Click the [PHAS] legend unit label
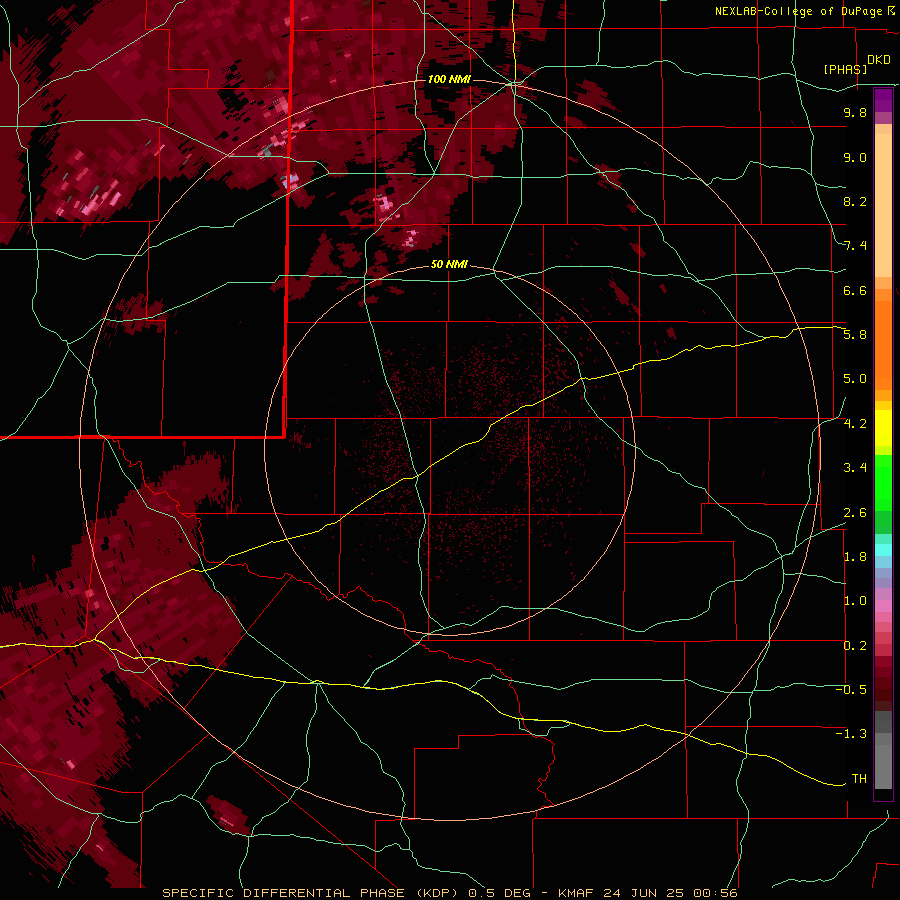The height and width of the screenshot is (900, 900). (x=845, y=69)
